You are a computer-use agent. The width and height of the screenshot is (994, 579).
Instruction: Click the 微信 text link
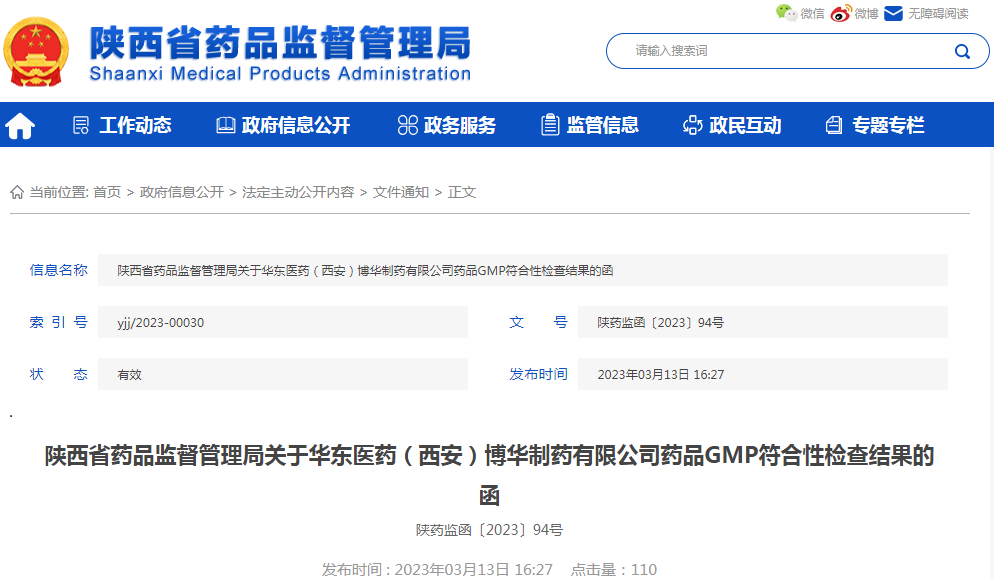(812, 13)
